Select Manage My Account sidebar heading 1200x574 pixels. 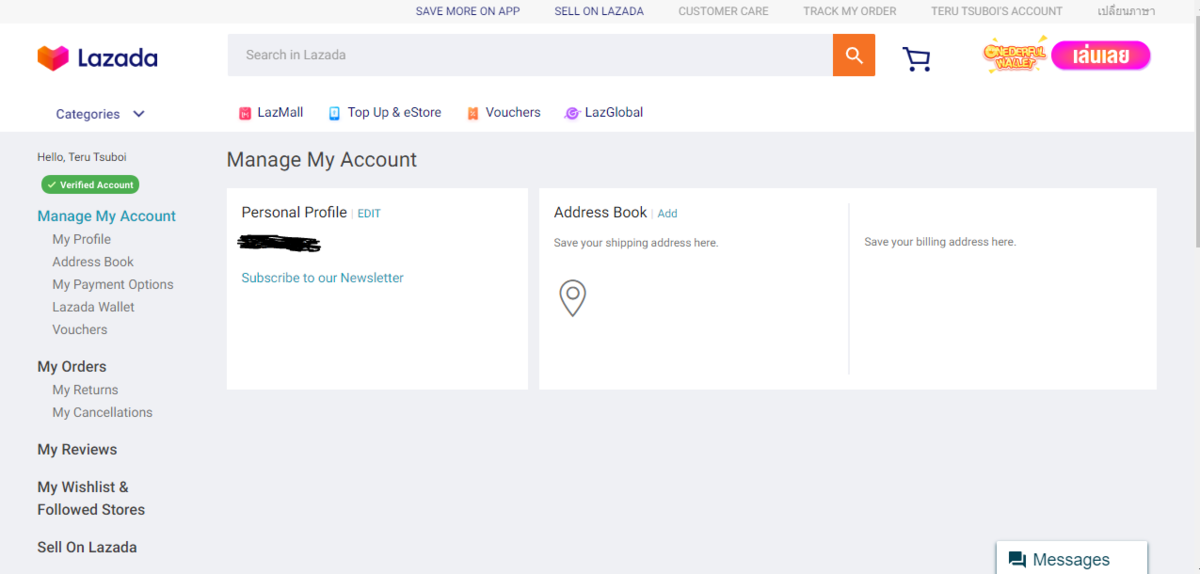[106, 216]
